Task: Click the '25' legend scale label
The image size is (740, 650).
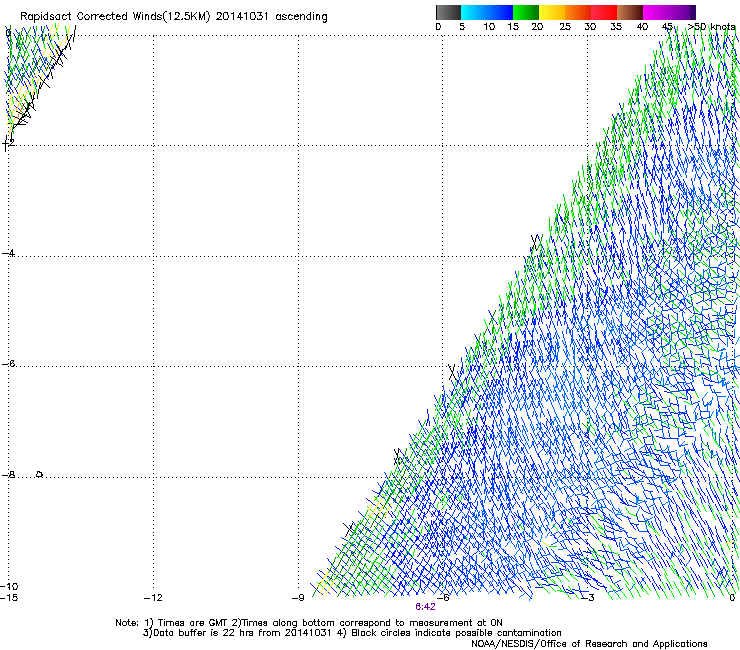Action: [564, 27]
